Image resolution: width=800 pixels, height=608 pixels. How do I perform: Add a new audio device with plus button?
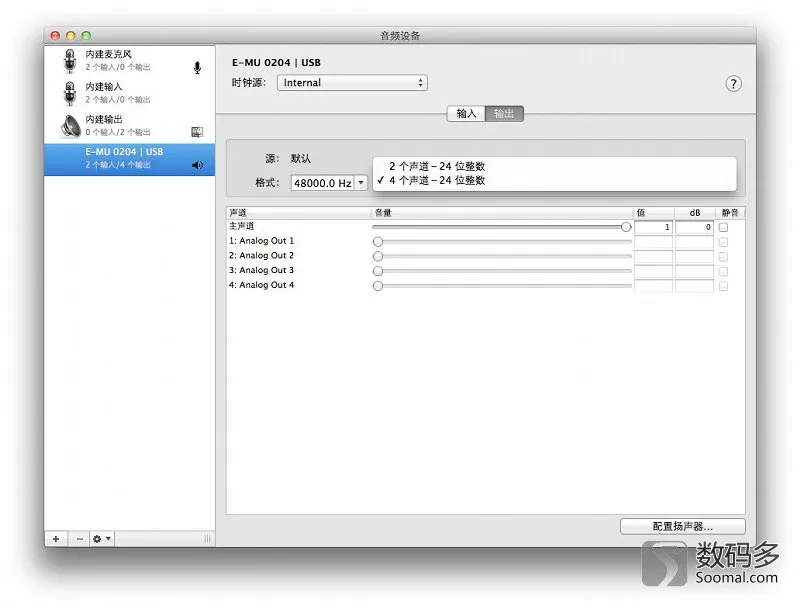(56, 539)
